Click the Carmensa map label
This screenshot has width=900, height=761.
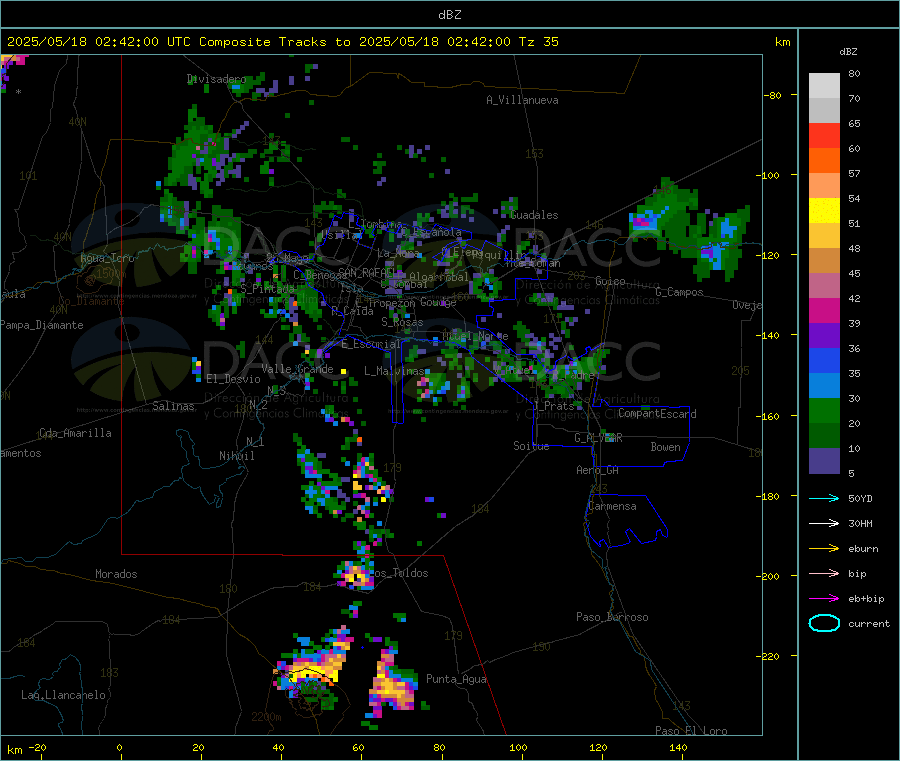pyautogui.click(x=612, y=506)
